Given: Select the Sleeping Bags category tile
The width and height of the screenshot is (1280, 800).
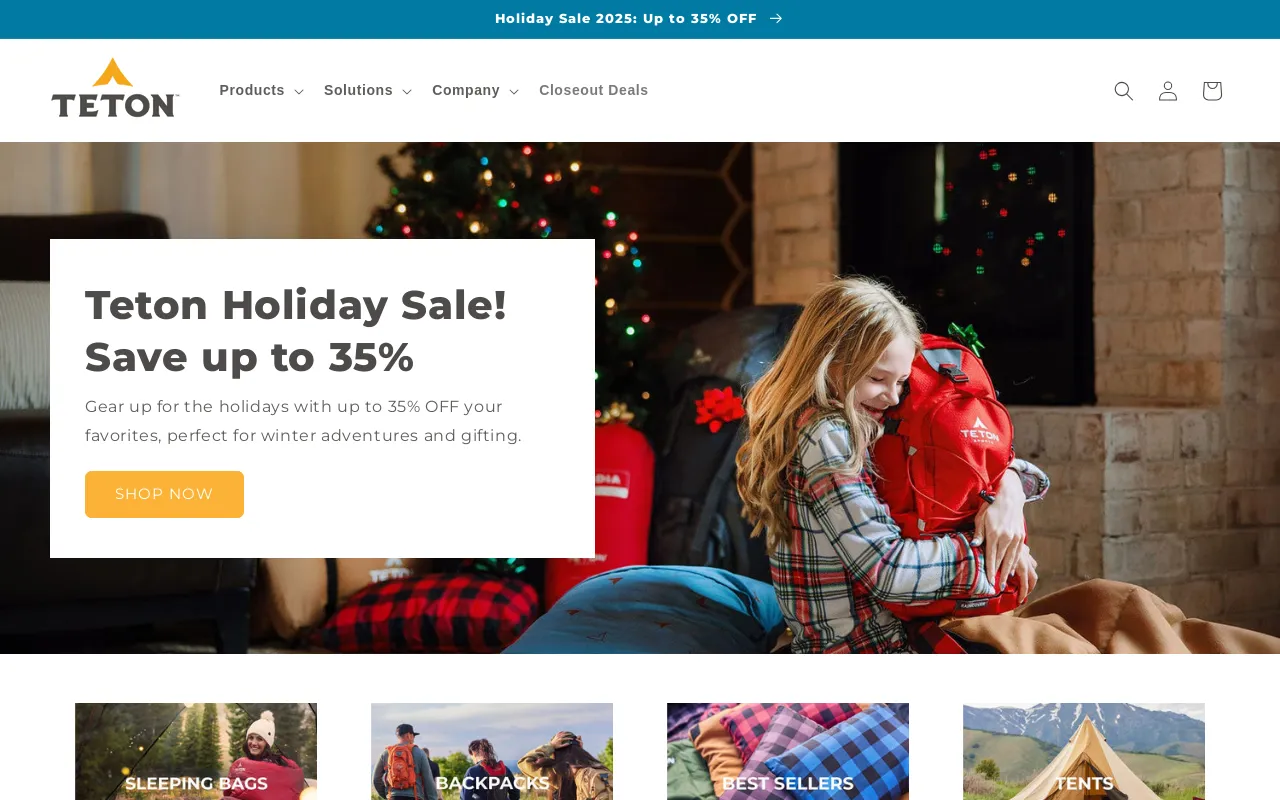Looking at the screenshot, I should click(196, 752).
